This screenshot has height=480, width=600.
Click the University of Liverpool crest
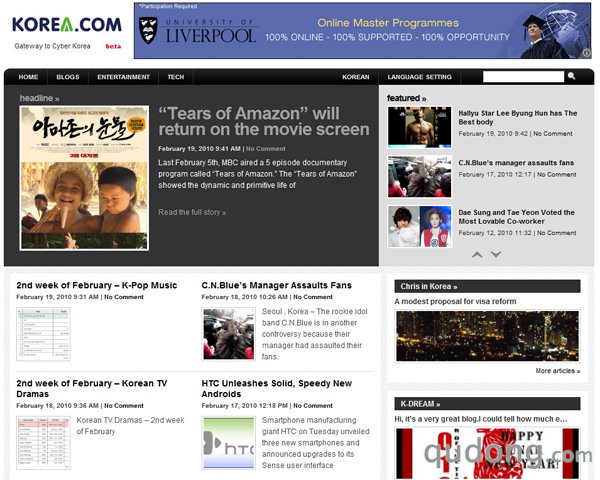148,30
